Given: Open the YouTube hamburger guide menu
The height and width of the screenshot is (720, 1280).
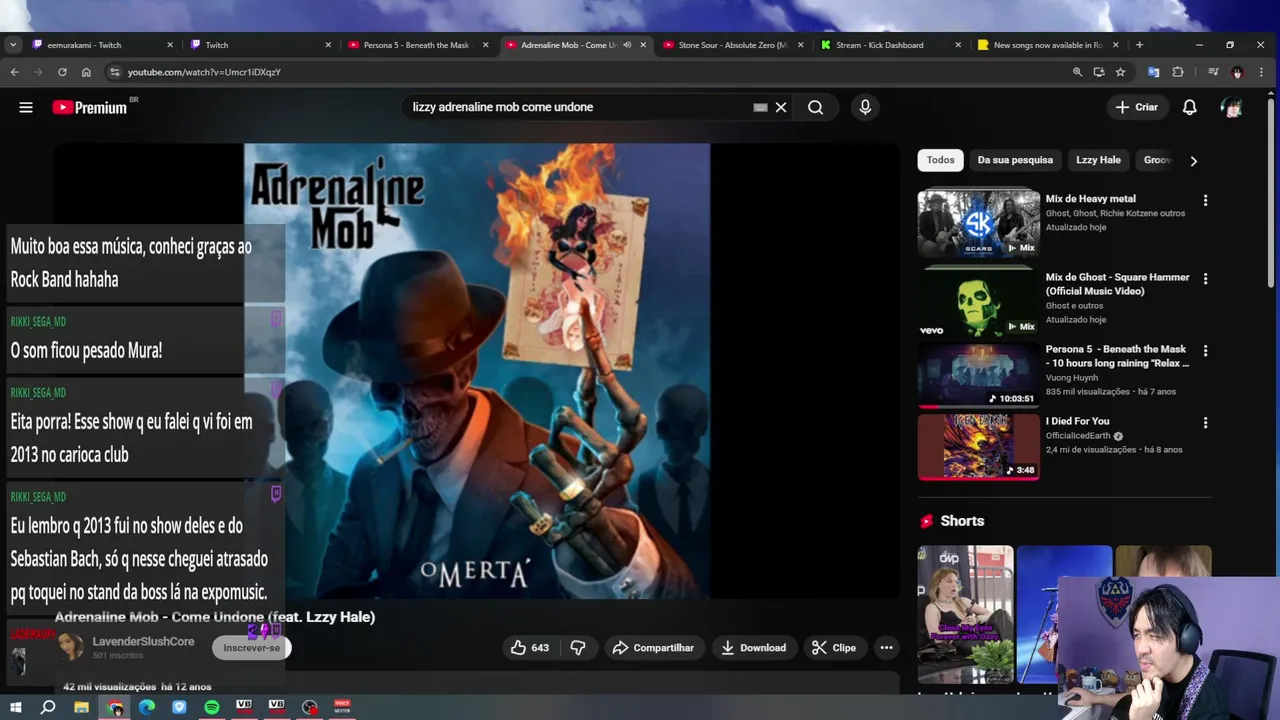Looking at the screenshot, I should [26, 107].
